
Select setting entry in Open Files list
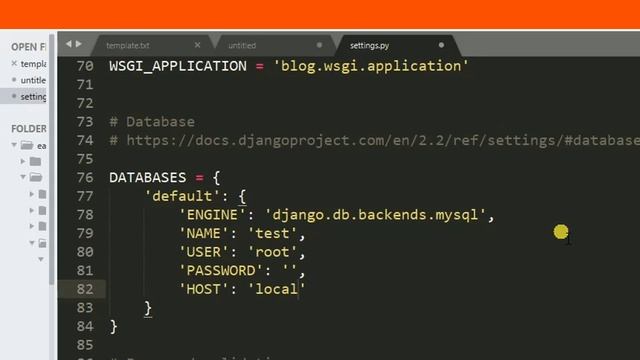tap(33, 97)
